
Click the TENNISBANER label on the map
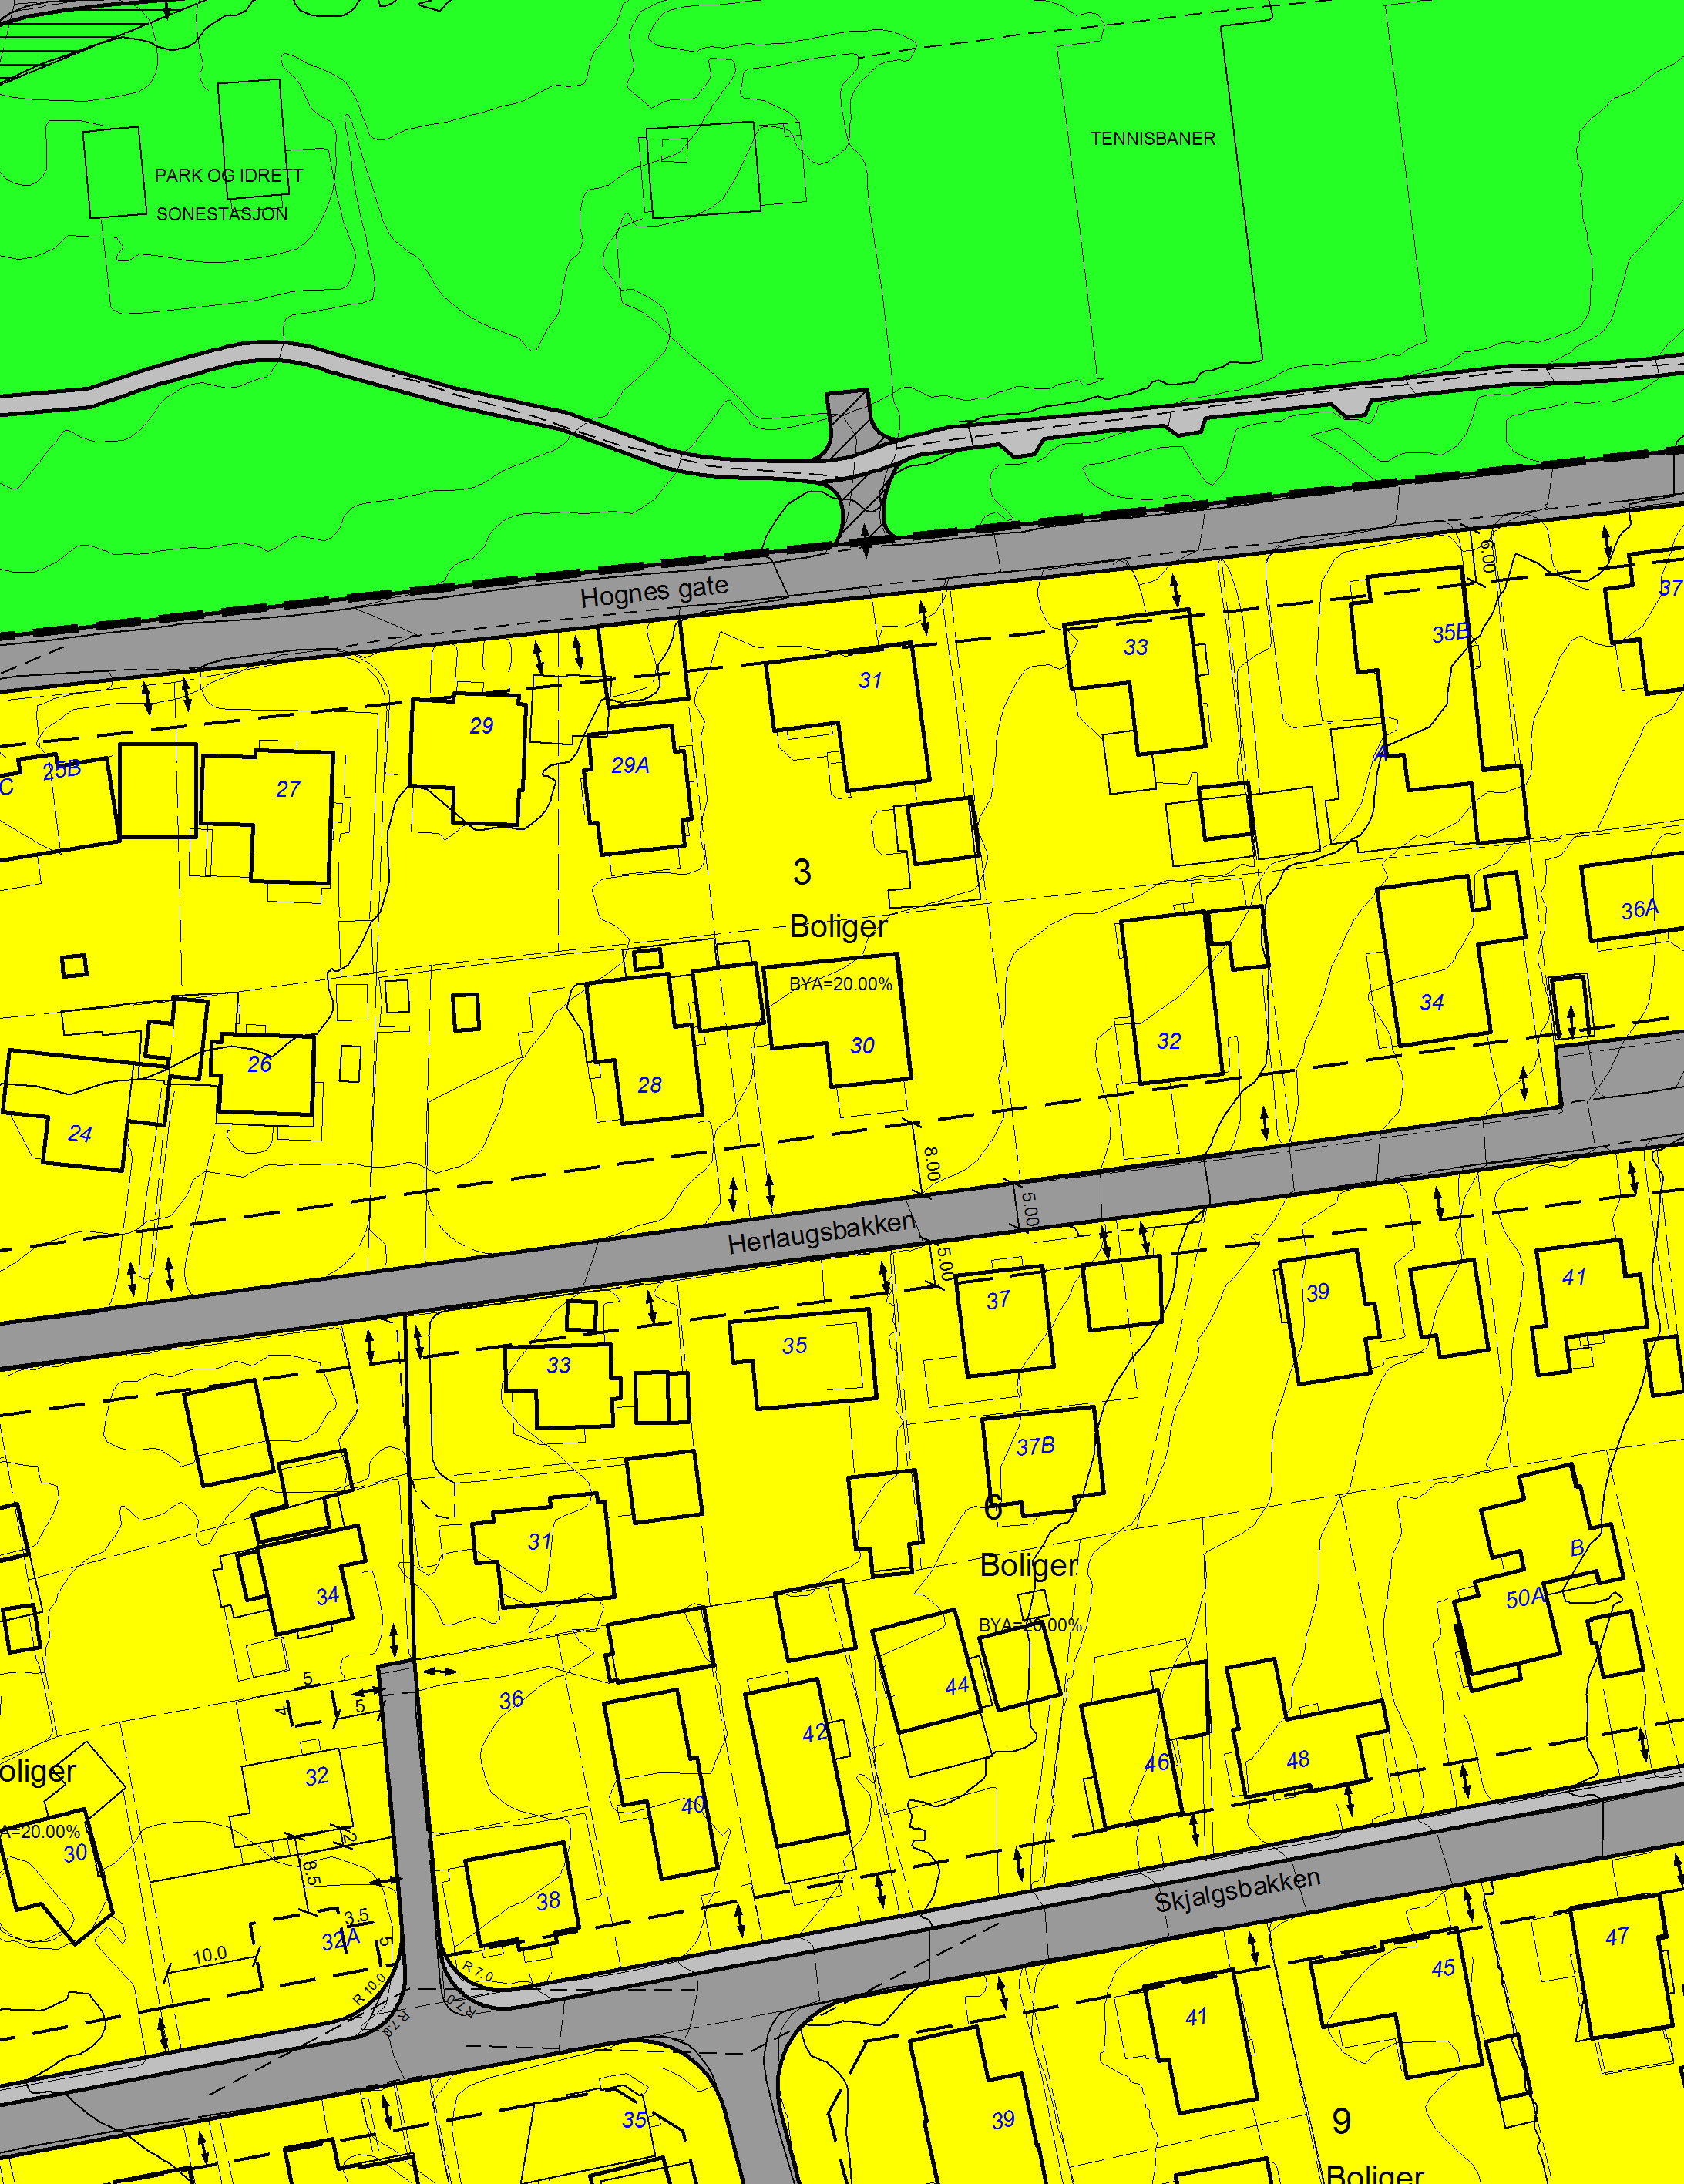(1152, 139)
